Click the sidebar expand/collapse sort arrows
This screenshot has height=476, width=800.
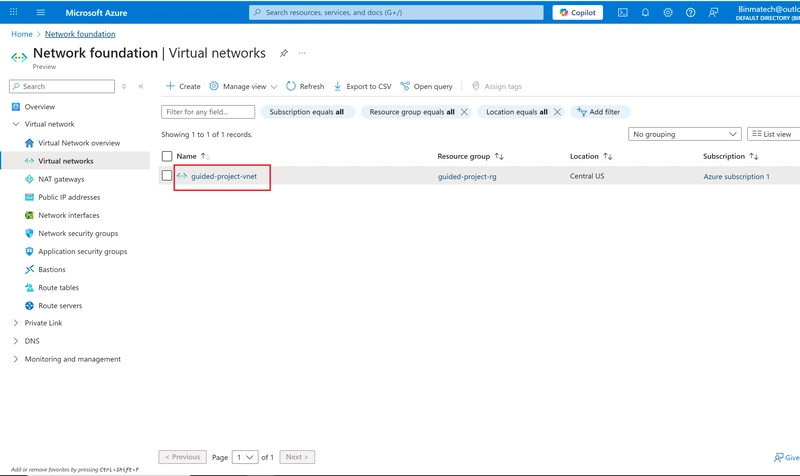[x=124, y=86]
